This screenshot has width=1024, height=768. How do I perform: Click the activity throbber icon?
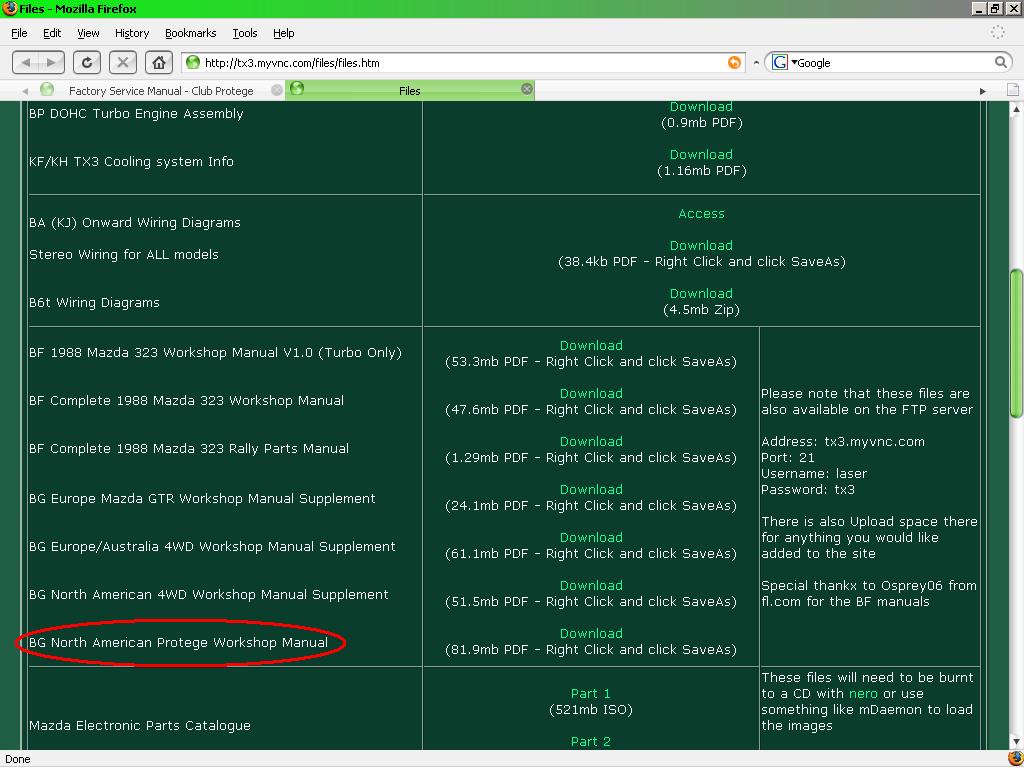[x=997, y=32]
